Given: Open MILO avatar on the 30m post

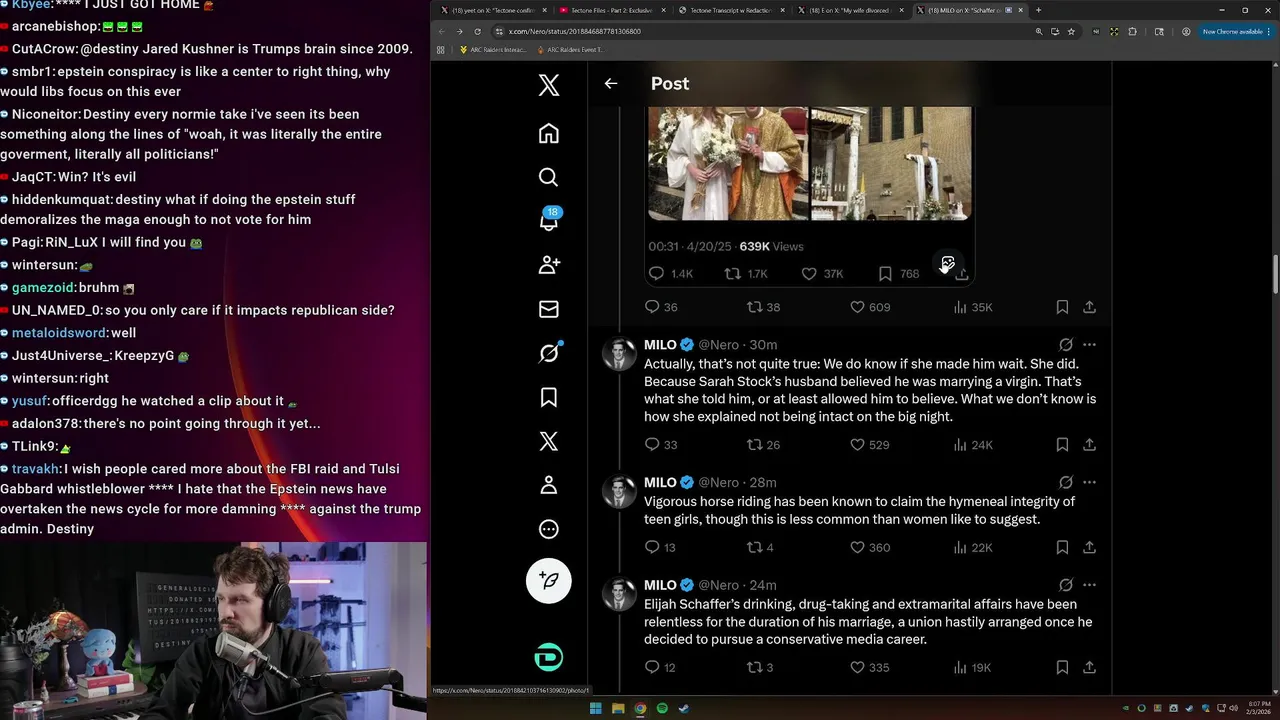Looking at the screenshot, I should [619, 354].
